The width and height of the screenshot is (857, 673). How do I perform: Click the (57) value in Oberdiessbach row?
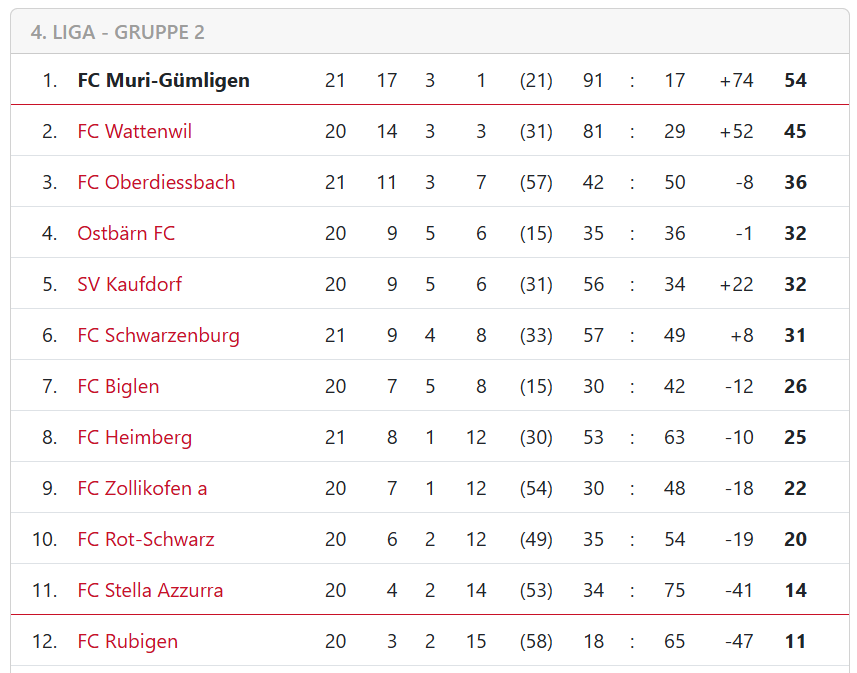[536, 182]
